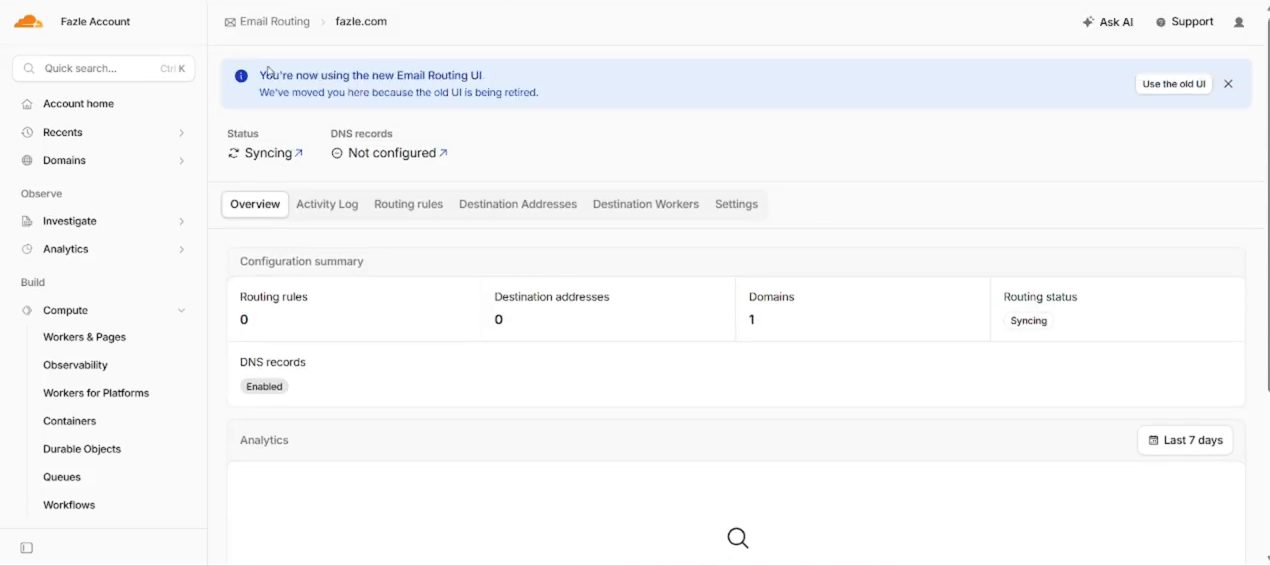The width and height of the screenshot is (1270, 566).
Task: Click the search magnifier in Quick search
Action: [31, 69]
